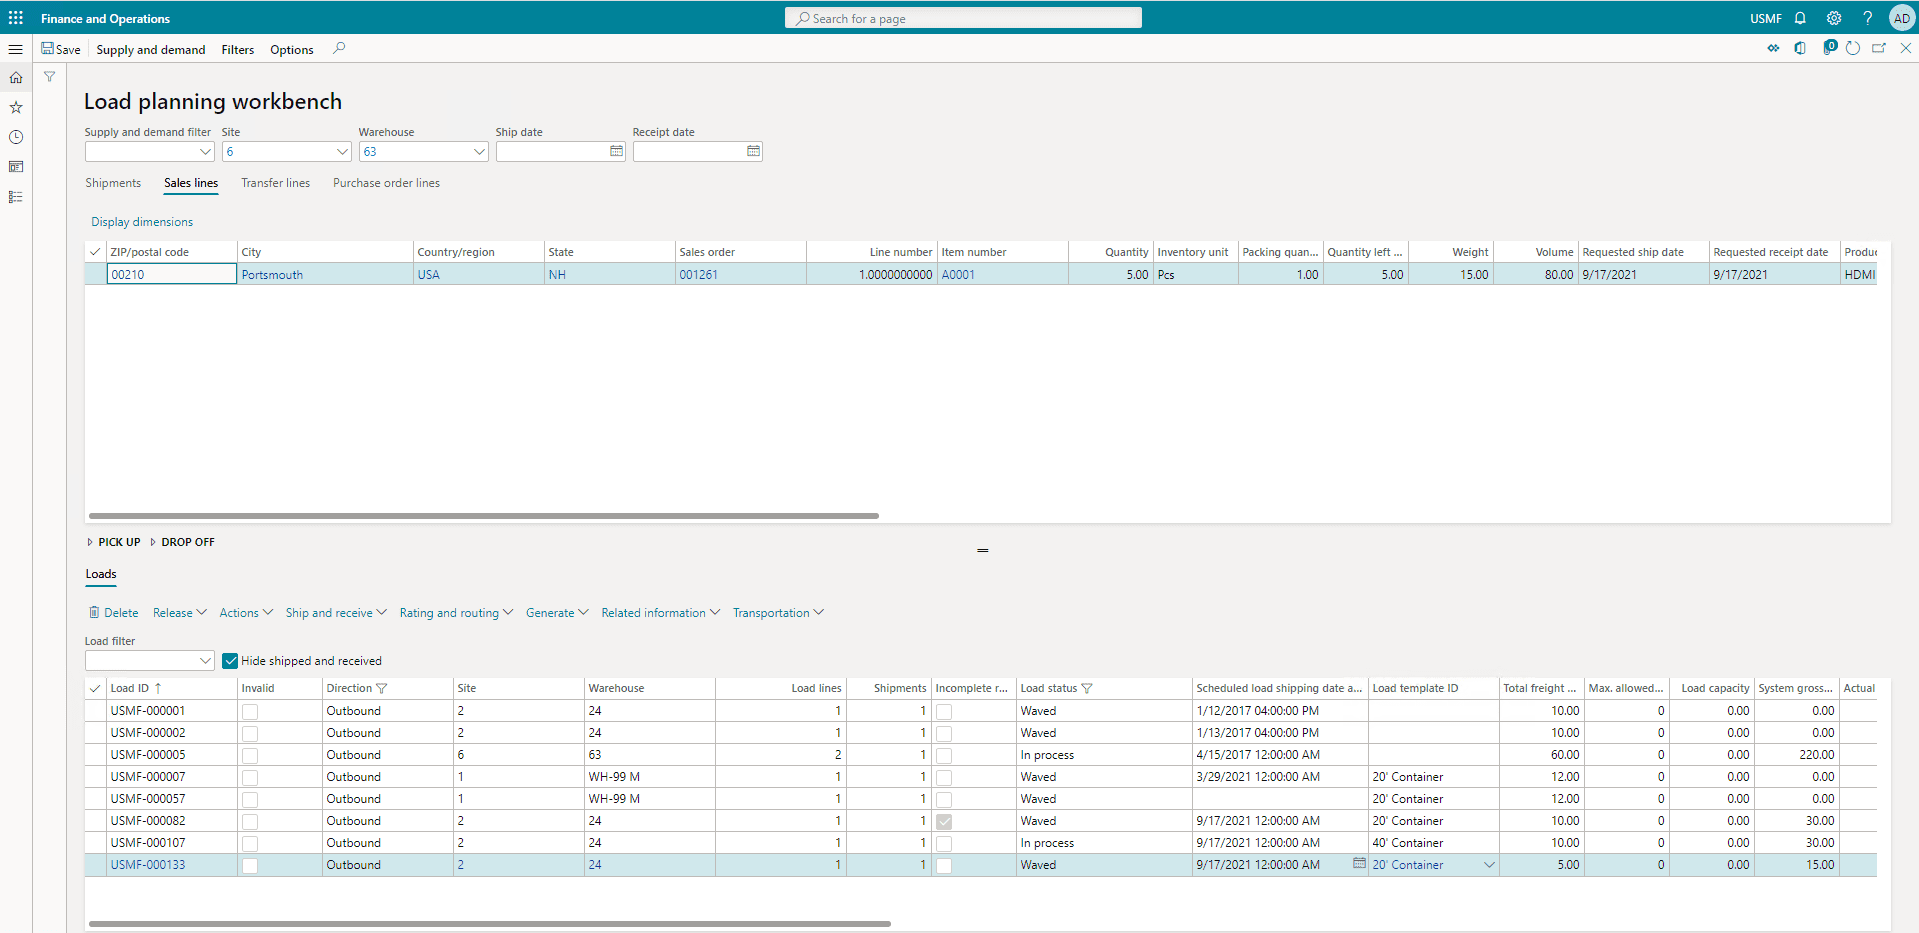
Task: Open settings gear icon
Action: tap(1834, 18)
